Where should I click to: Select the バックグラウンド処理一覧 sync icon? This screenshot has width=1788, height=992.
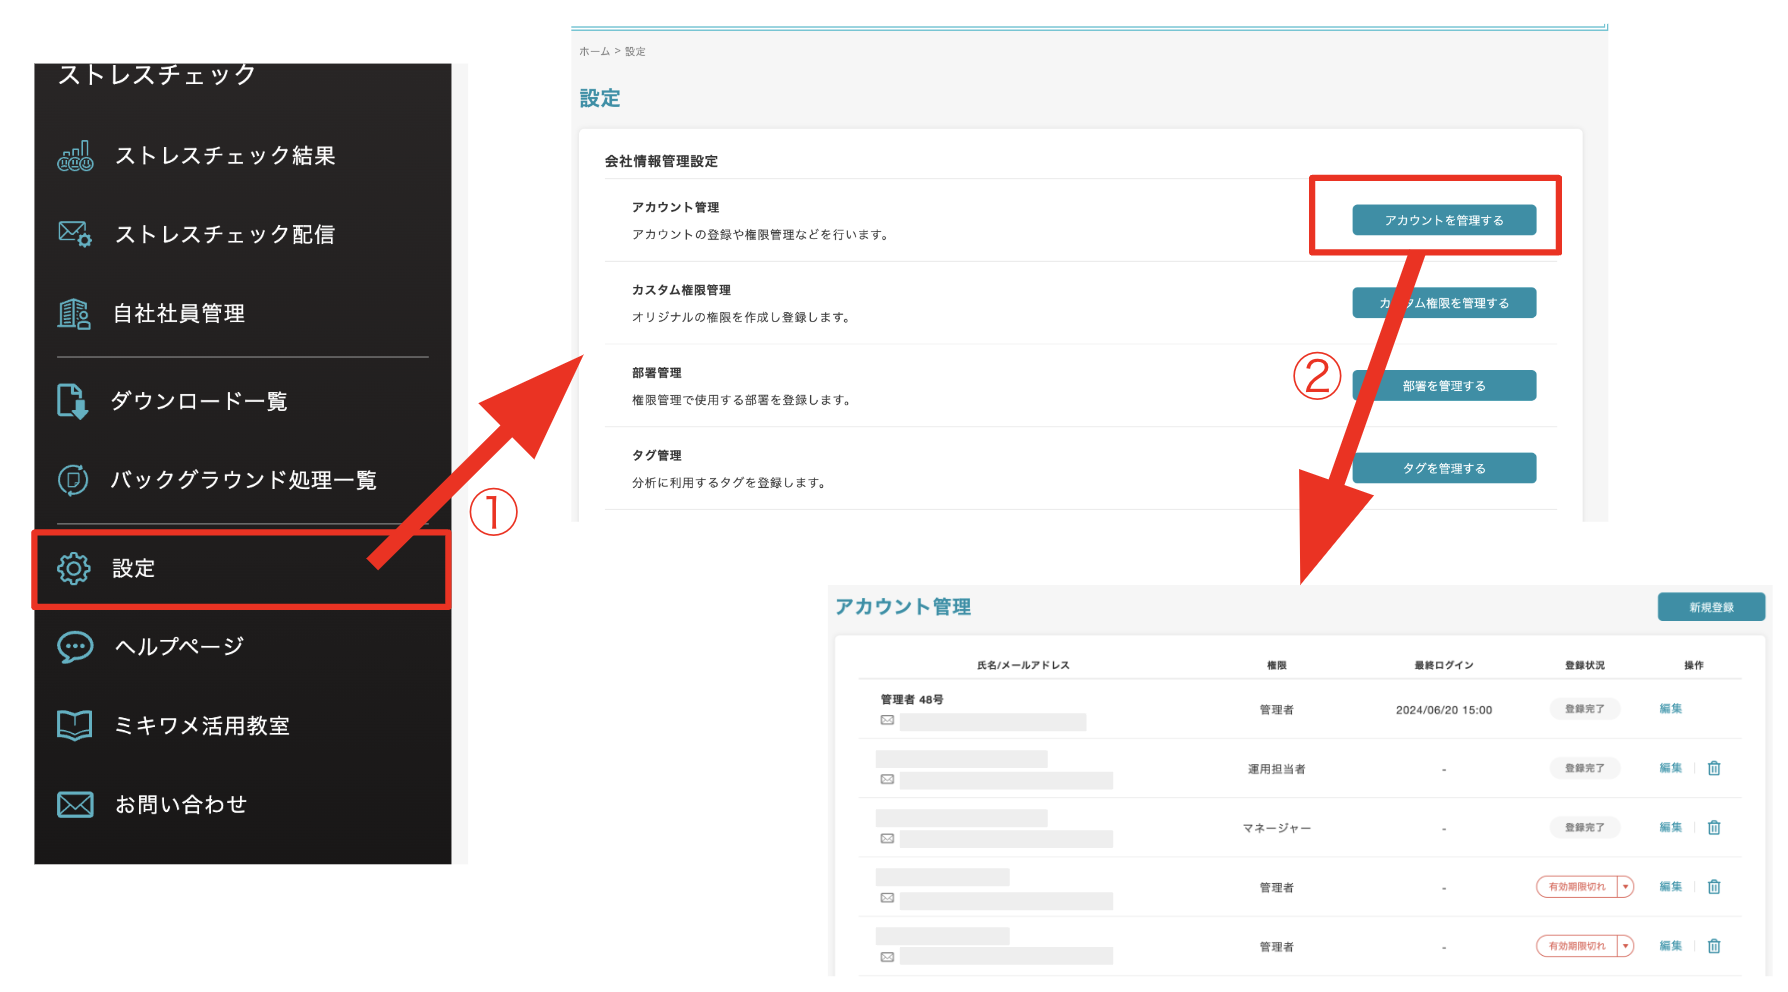73,480
